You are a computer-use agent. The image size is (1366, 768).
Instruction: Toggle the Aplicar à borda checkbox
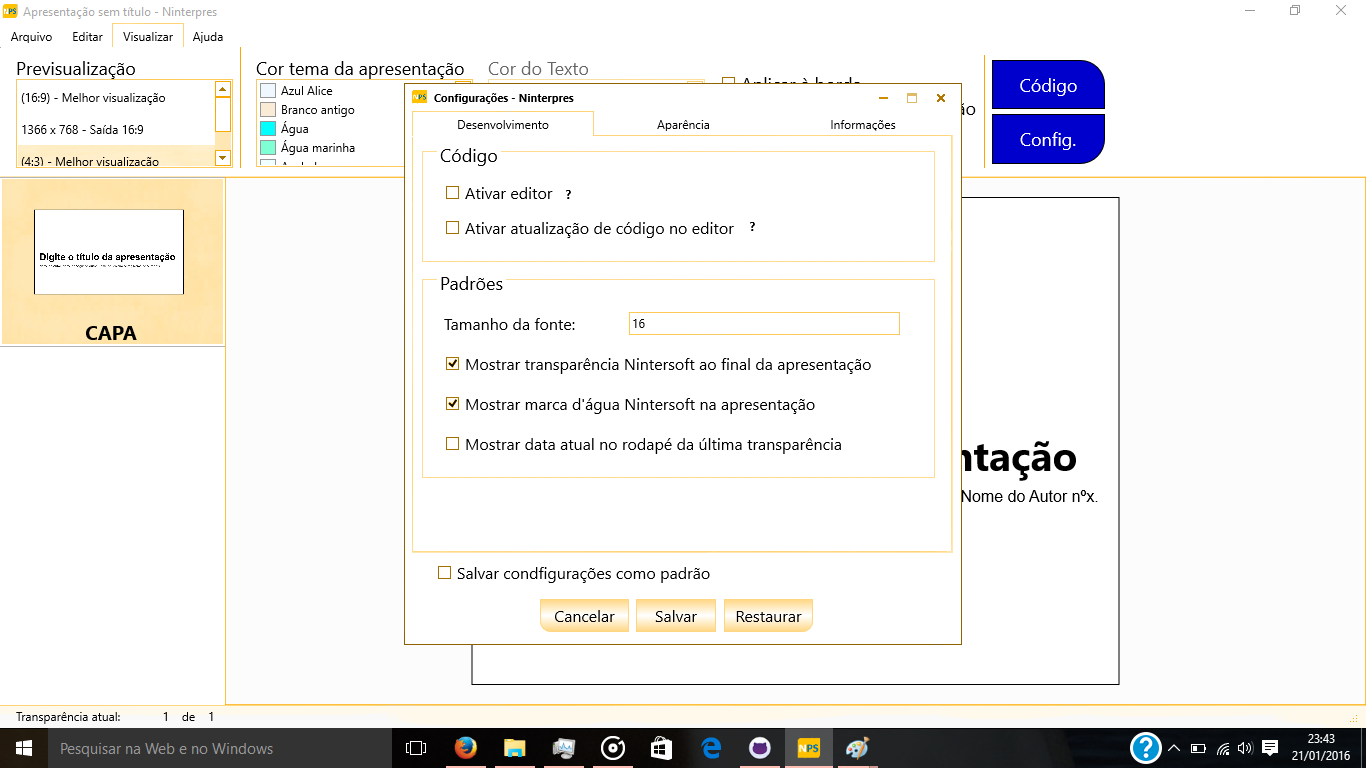click(728, 84)
